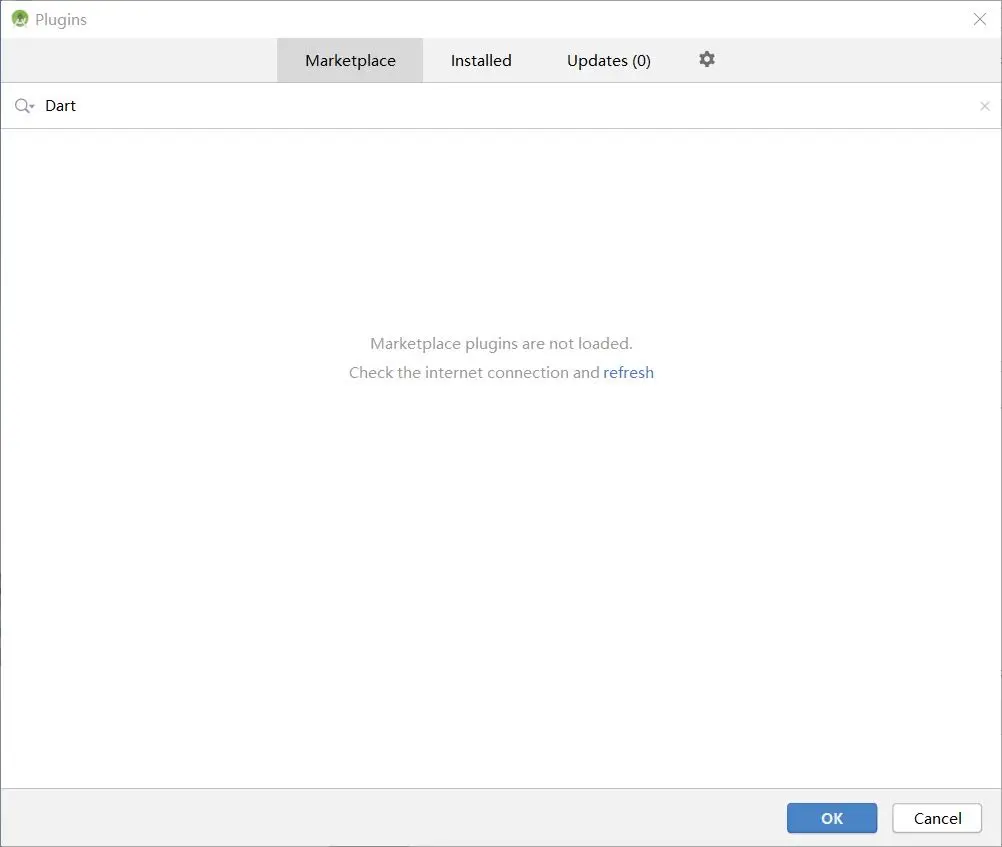The image size is (1002, 847).
Task: Dismiss dialog with Cancel button
Action: (x=937, y=818)
